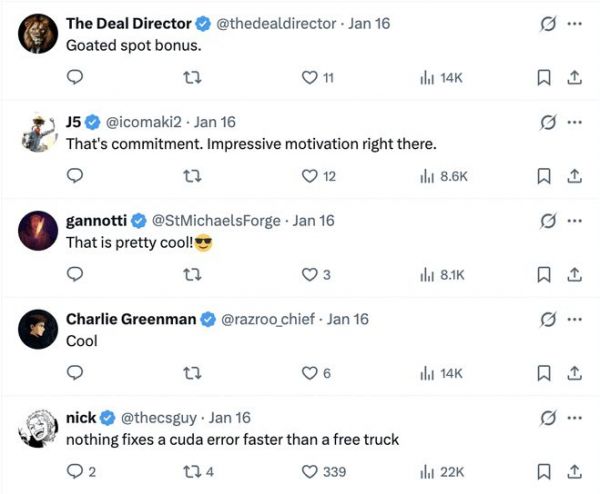This screenshot has width=600, height=494.
Task: Click the Grok icon on J5's tweet
Action: [x=547, y=122]
